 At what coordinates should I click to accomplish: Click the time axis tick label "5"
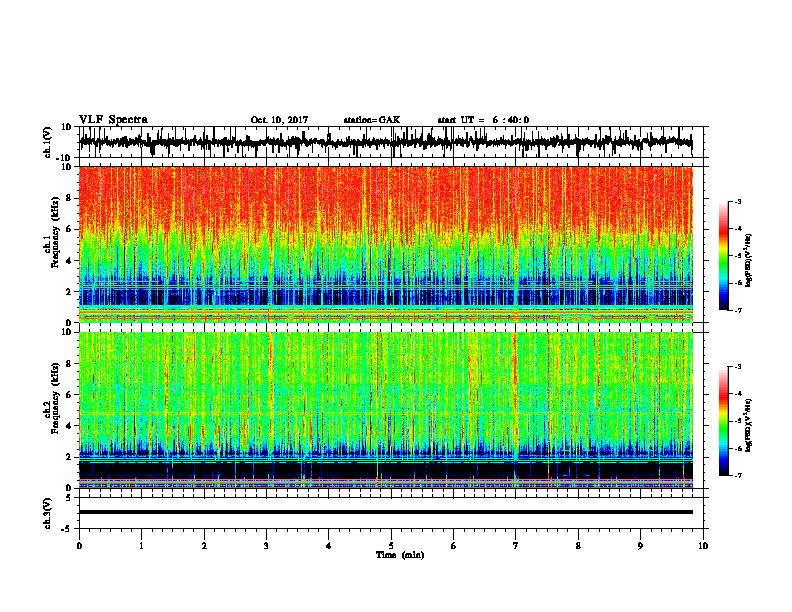pos(391,546)
